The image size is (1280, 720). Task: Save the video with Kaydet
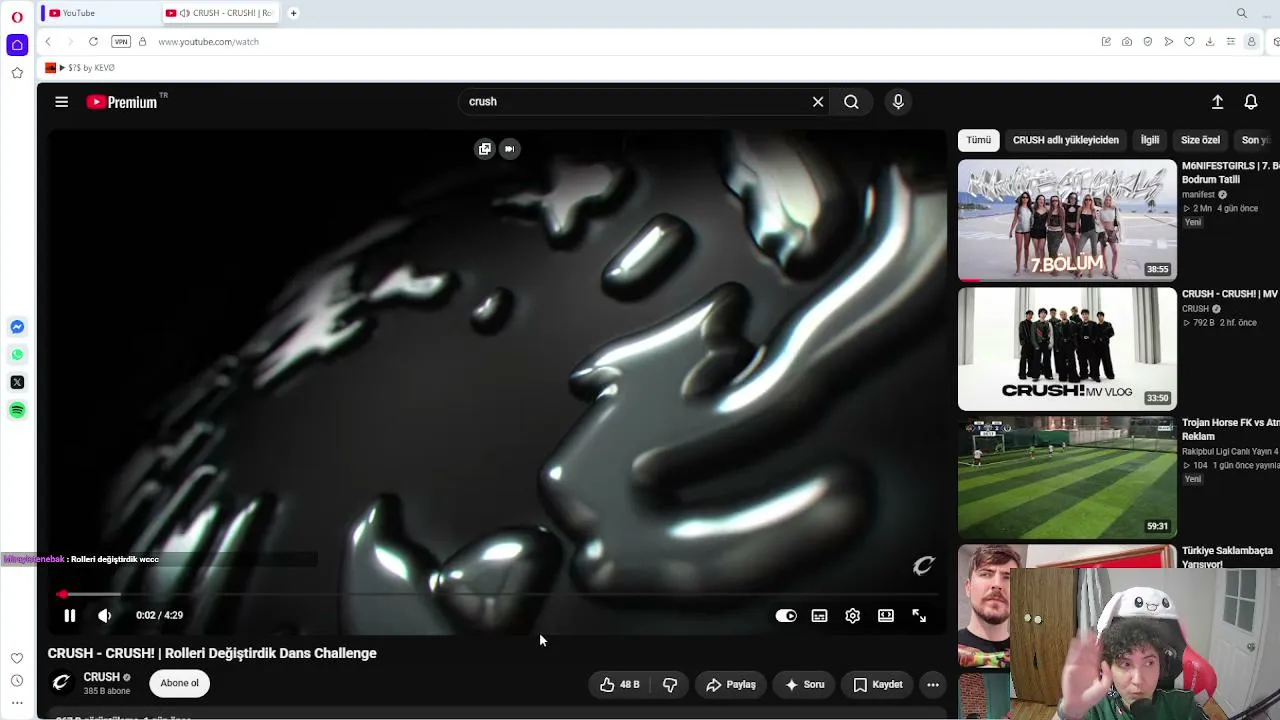[x=877, y=685]
